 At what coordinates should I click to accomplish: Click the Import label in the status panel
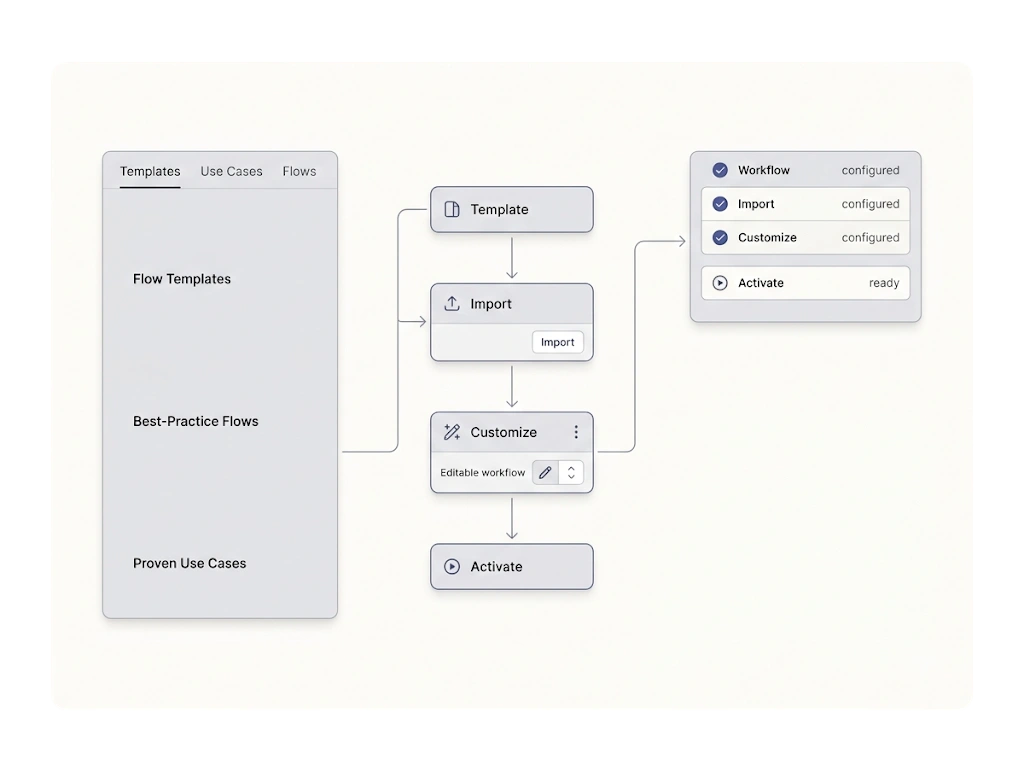756,204
